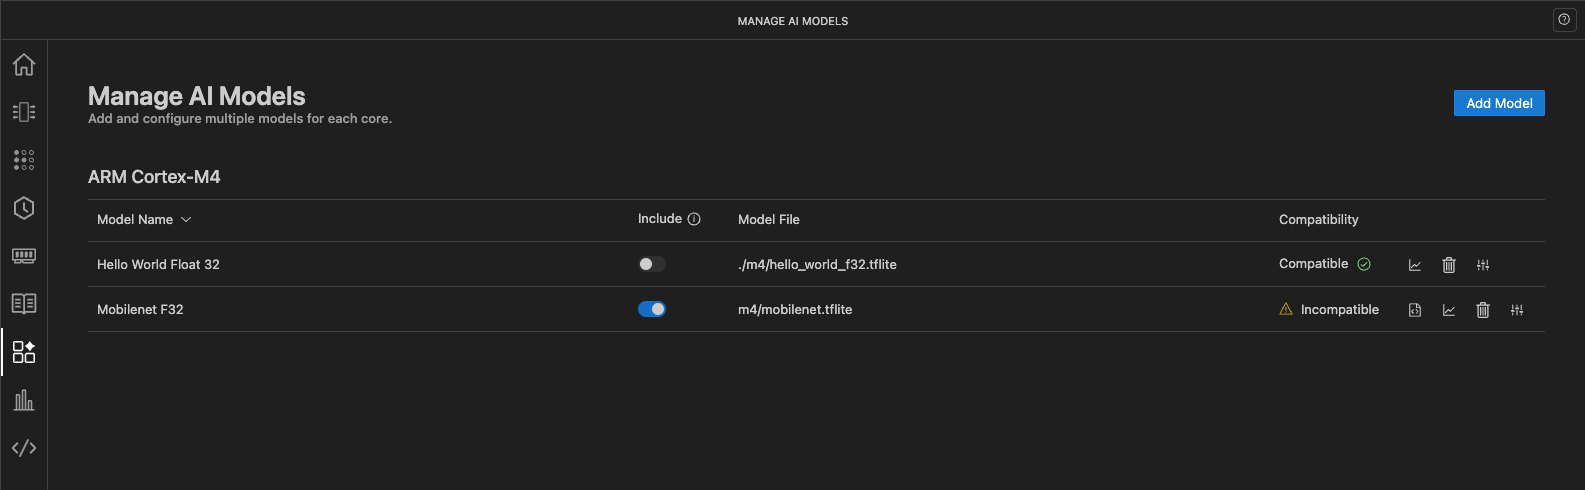This screenshot has width=1585, height=490.
Task: Open the book registers sidebar icon
Action: click(24, 303)
